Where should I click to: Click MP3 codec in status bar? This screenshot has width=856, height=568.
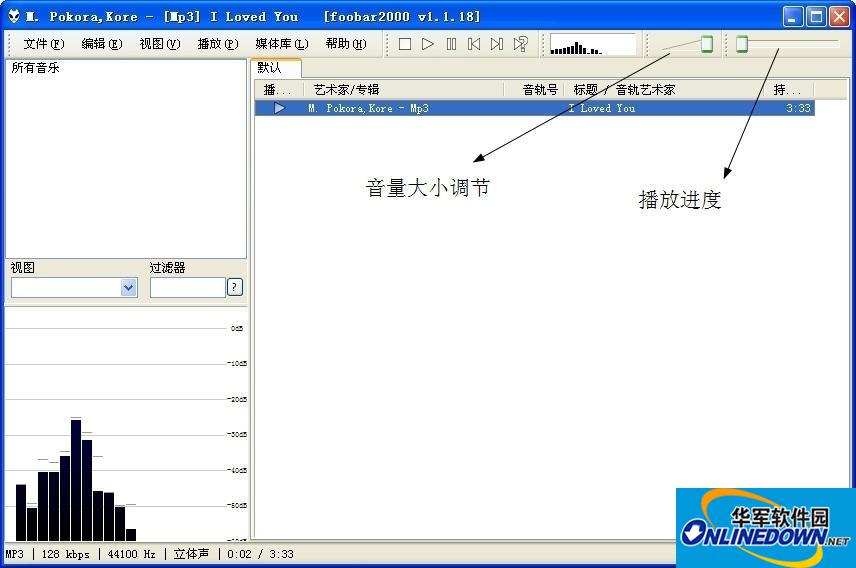(x=15, y=554)
